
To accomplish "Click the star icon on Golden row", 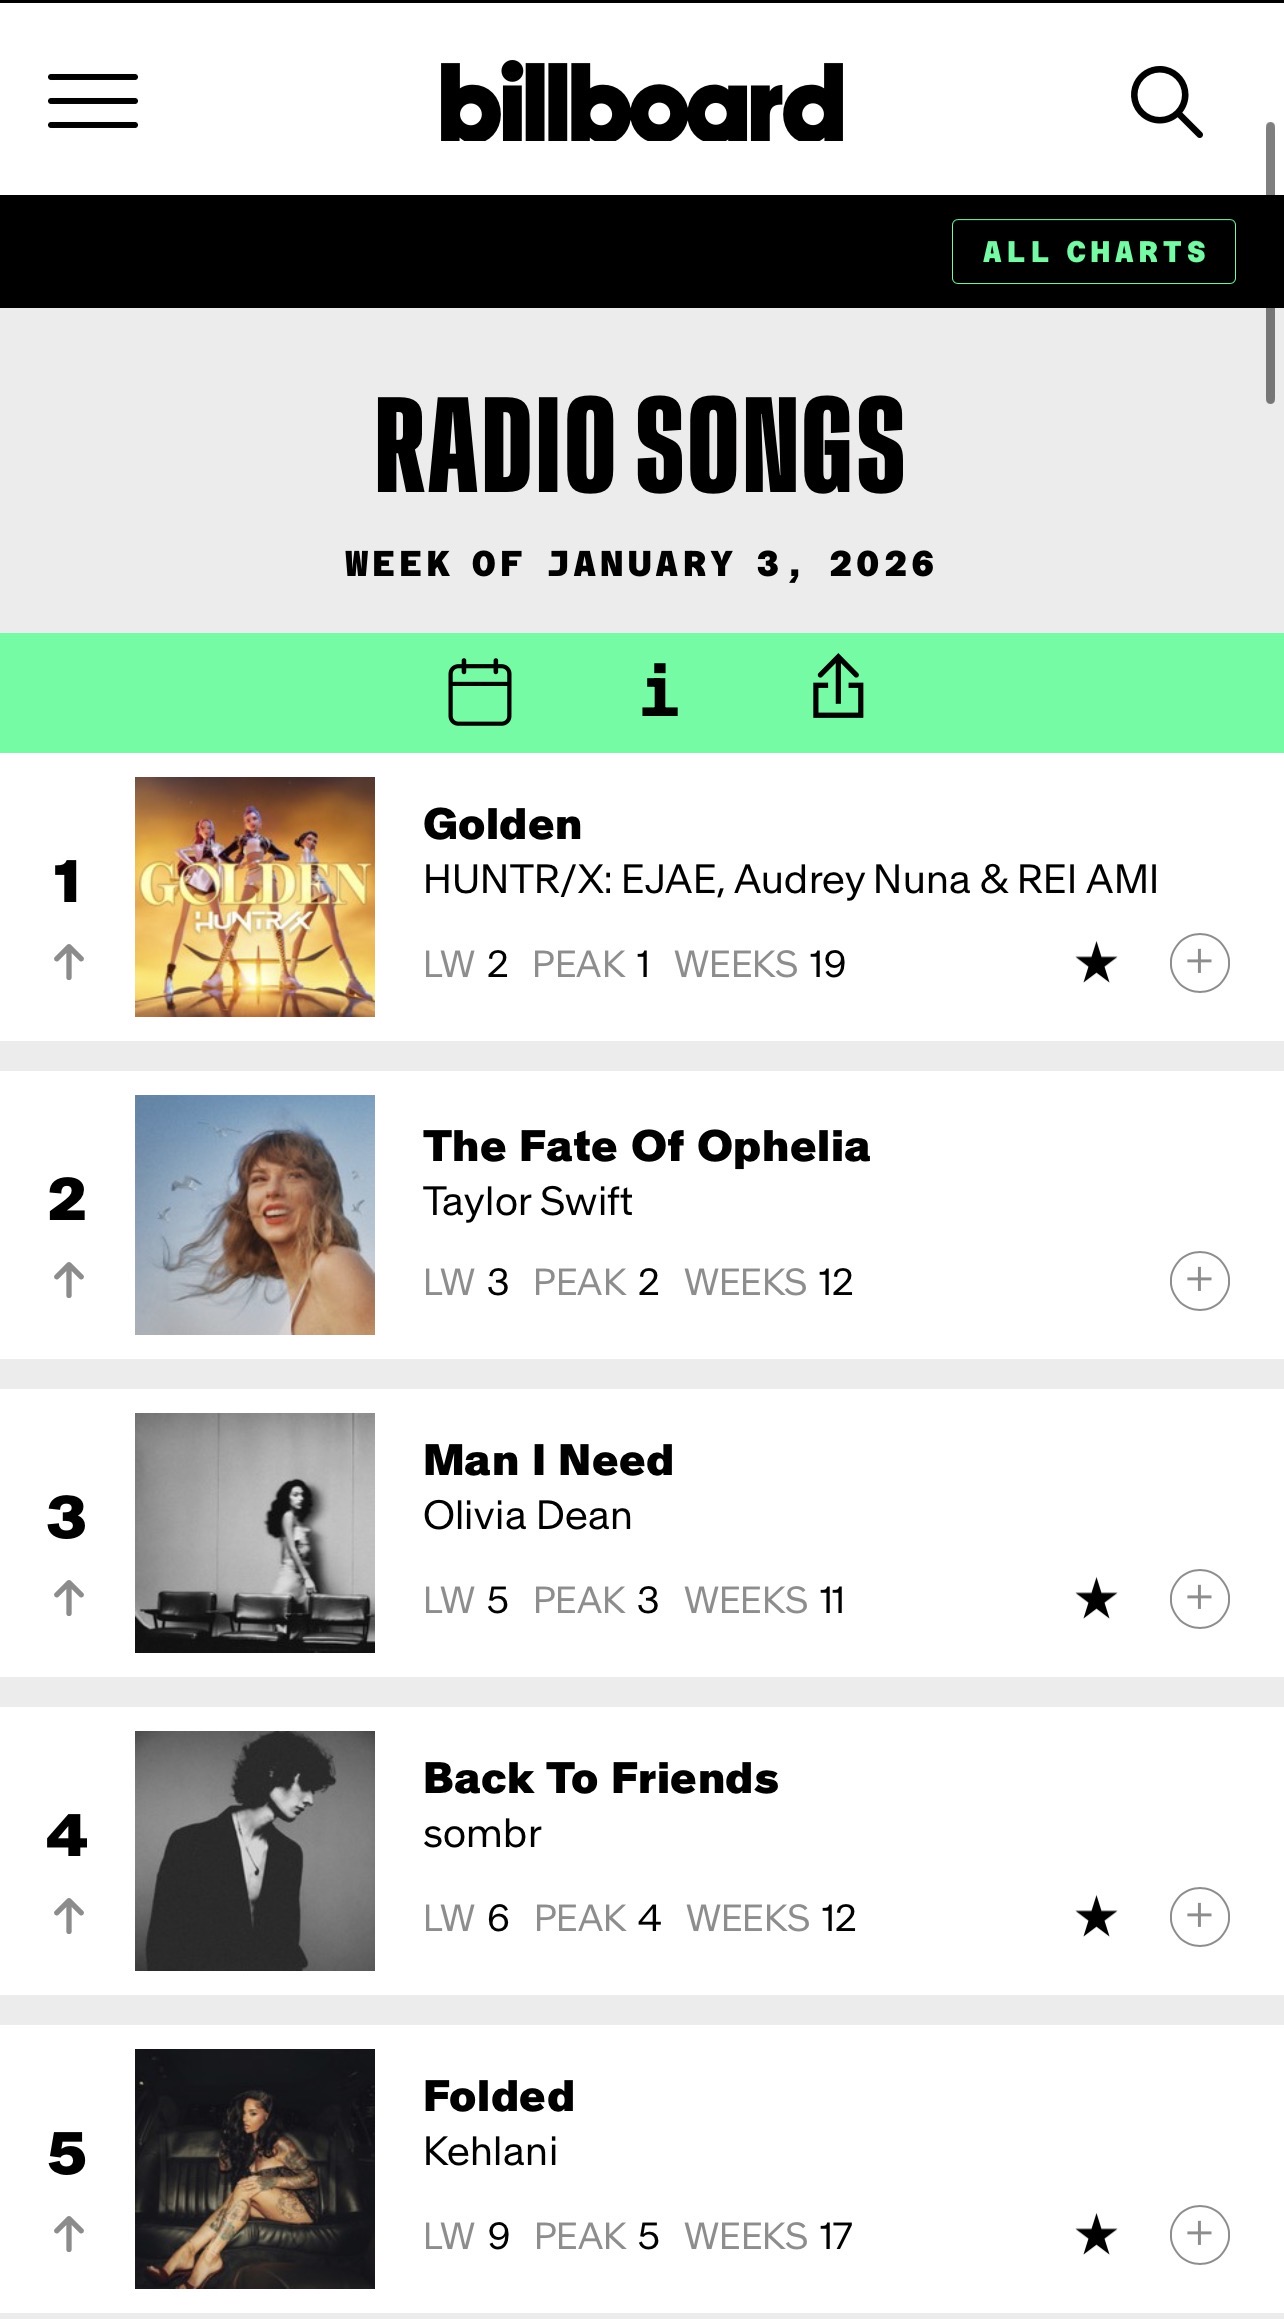I will pyautogui.click(x=1096, y=963).
